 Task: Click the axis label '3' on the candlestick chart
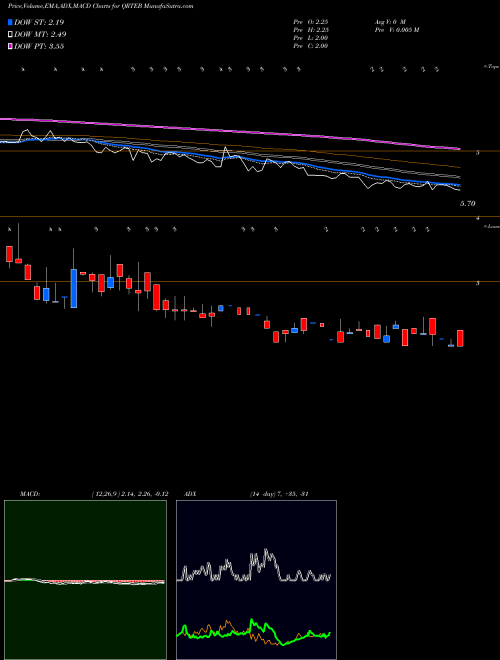(478, 283)
